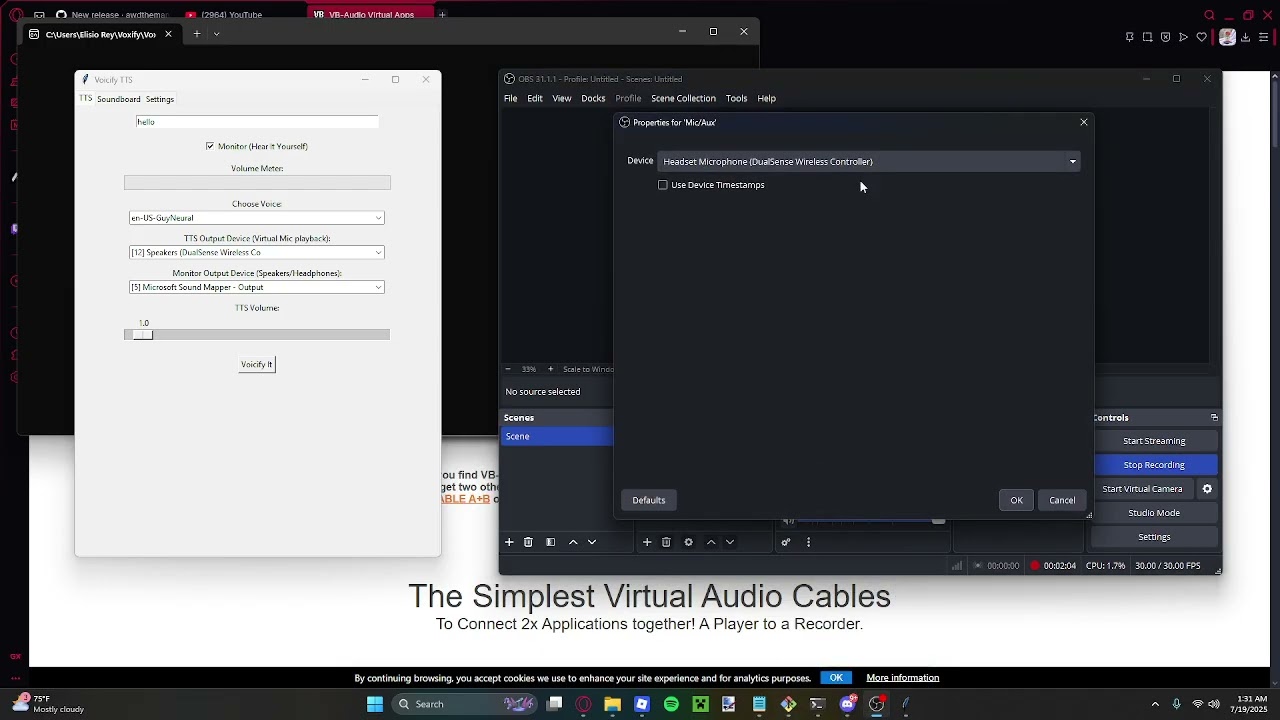Viewport: 1280px width, 720px height.
Task: Remove selected scene with trash icon
Action: pyautogui.click(x=528, y=542)
